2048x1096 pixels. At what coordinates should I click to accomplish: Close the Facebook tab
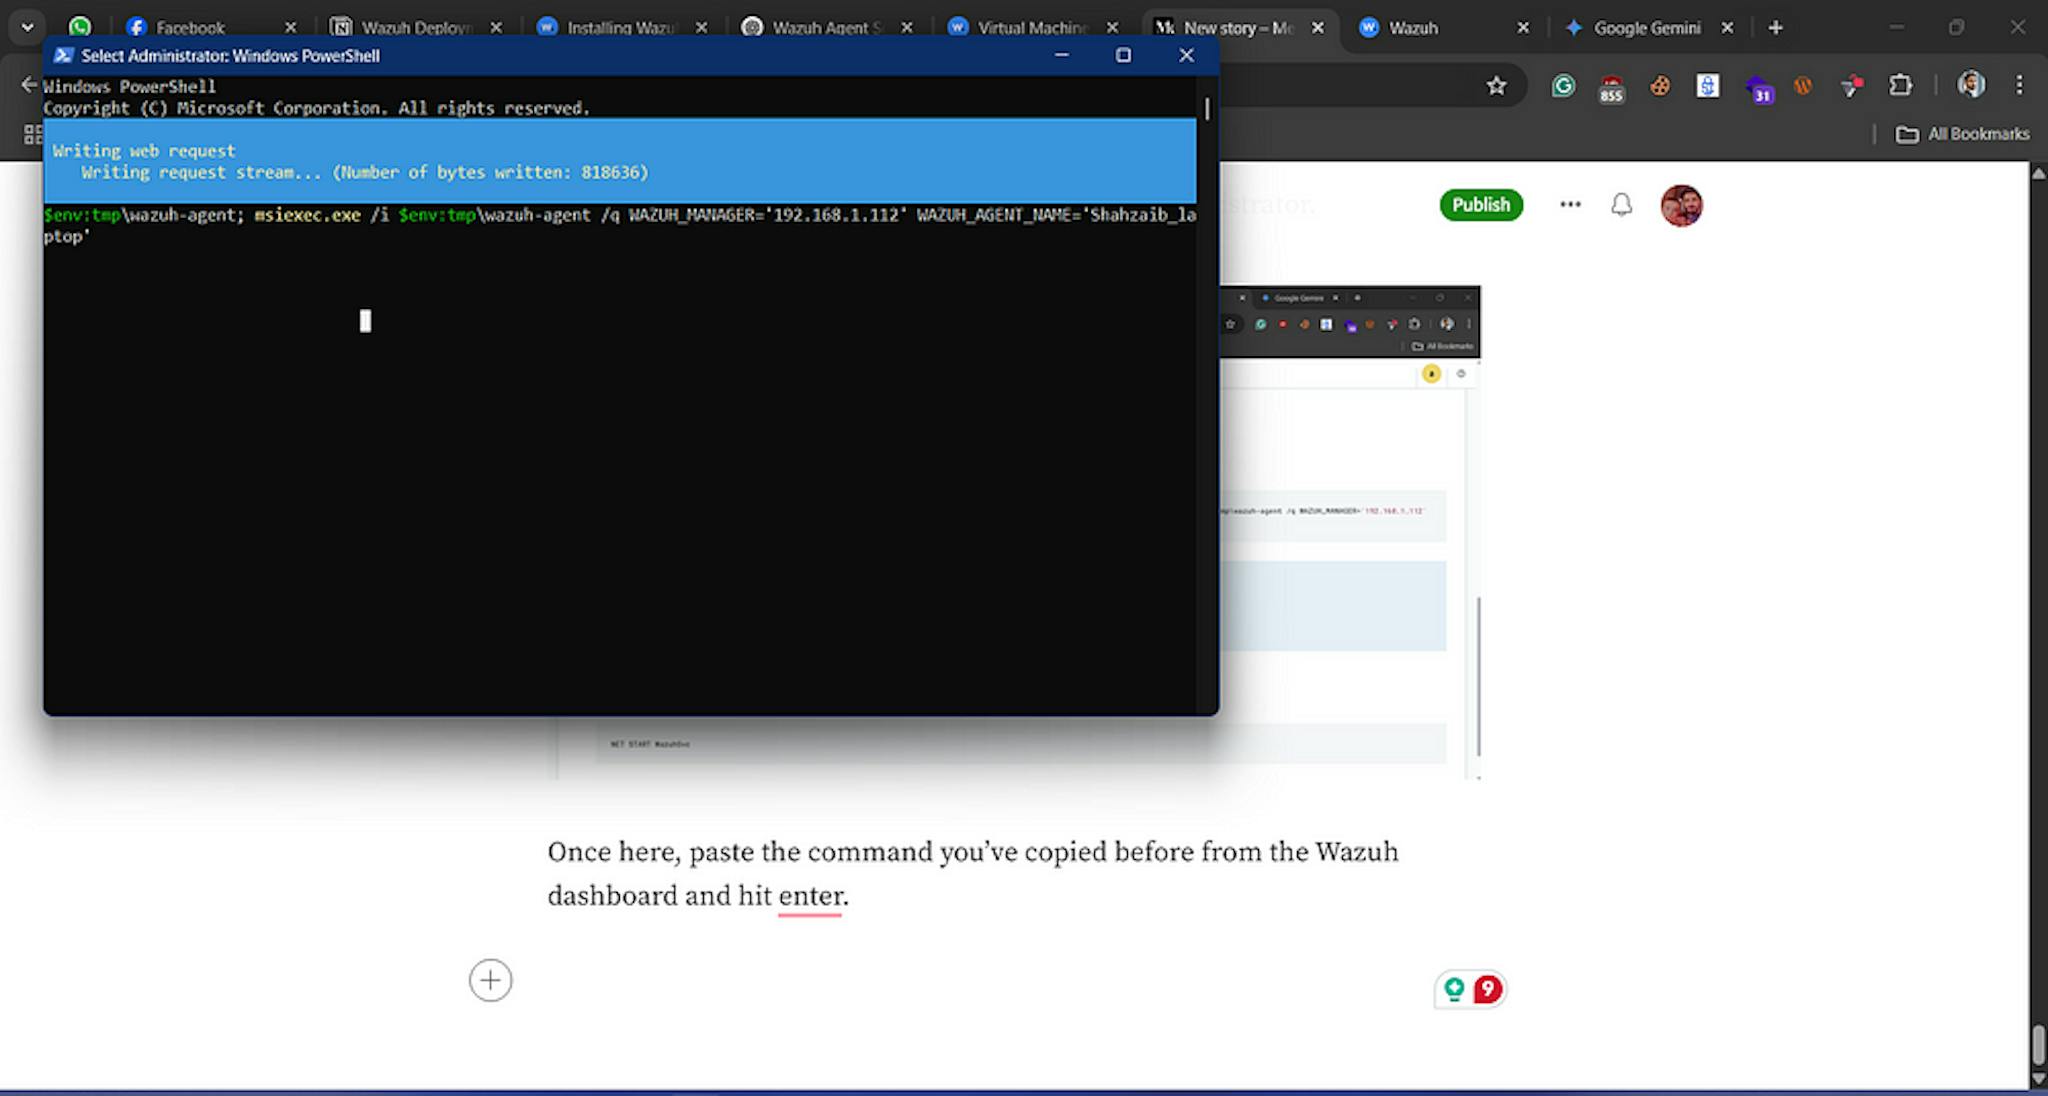[x=290, y=28]
